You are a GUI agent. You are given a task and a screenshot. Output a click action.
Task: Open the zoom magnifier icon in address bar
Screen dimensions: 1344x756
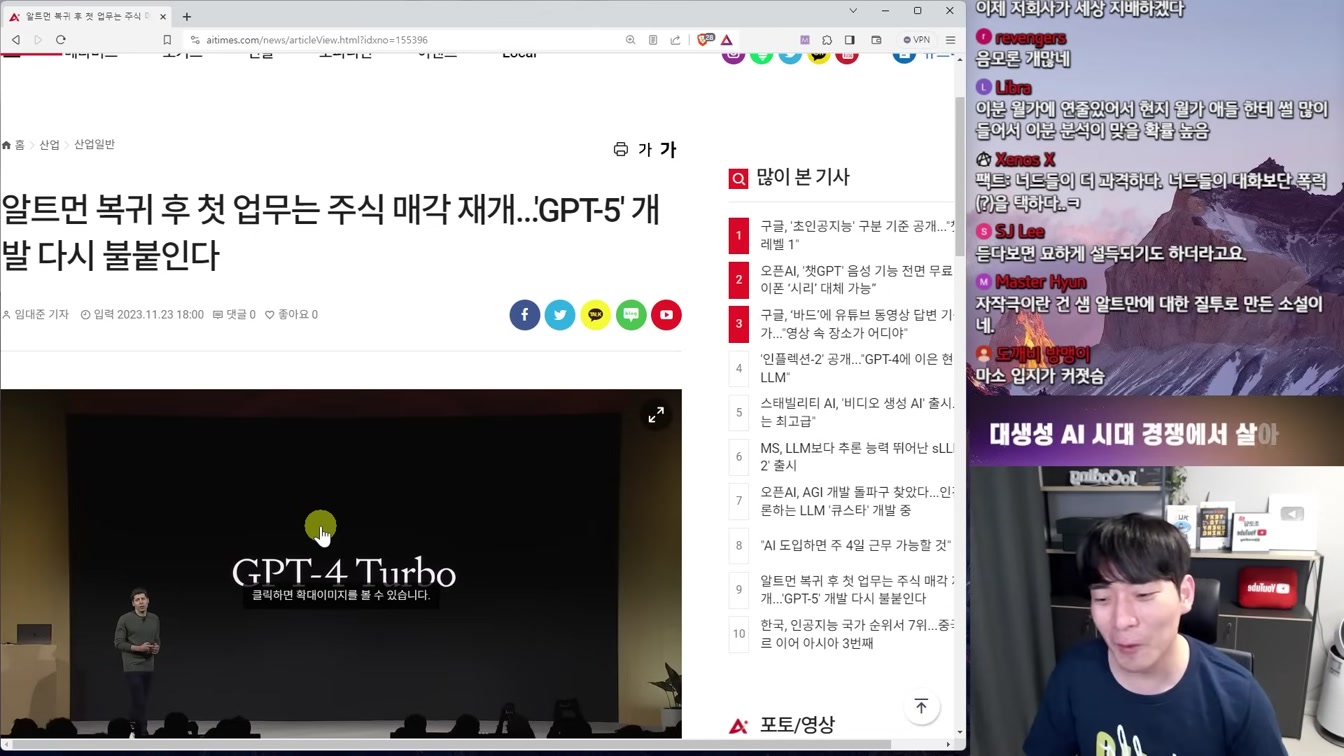coord(630,40)
